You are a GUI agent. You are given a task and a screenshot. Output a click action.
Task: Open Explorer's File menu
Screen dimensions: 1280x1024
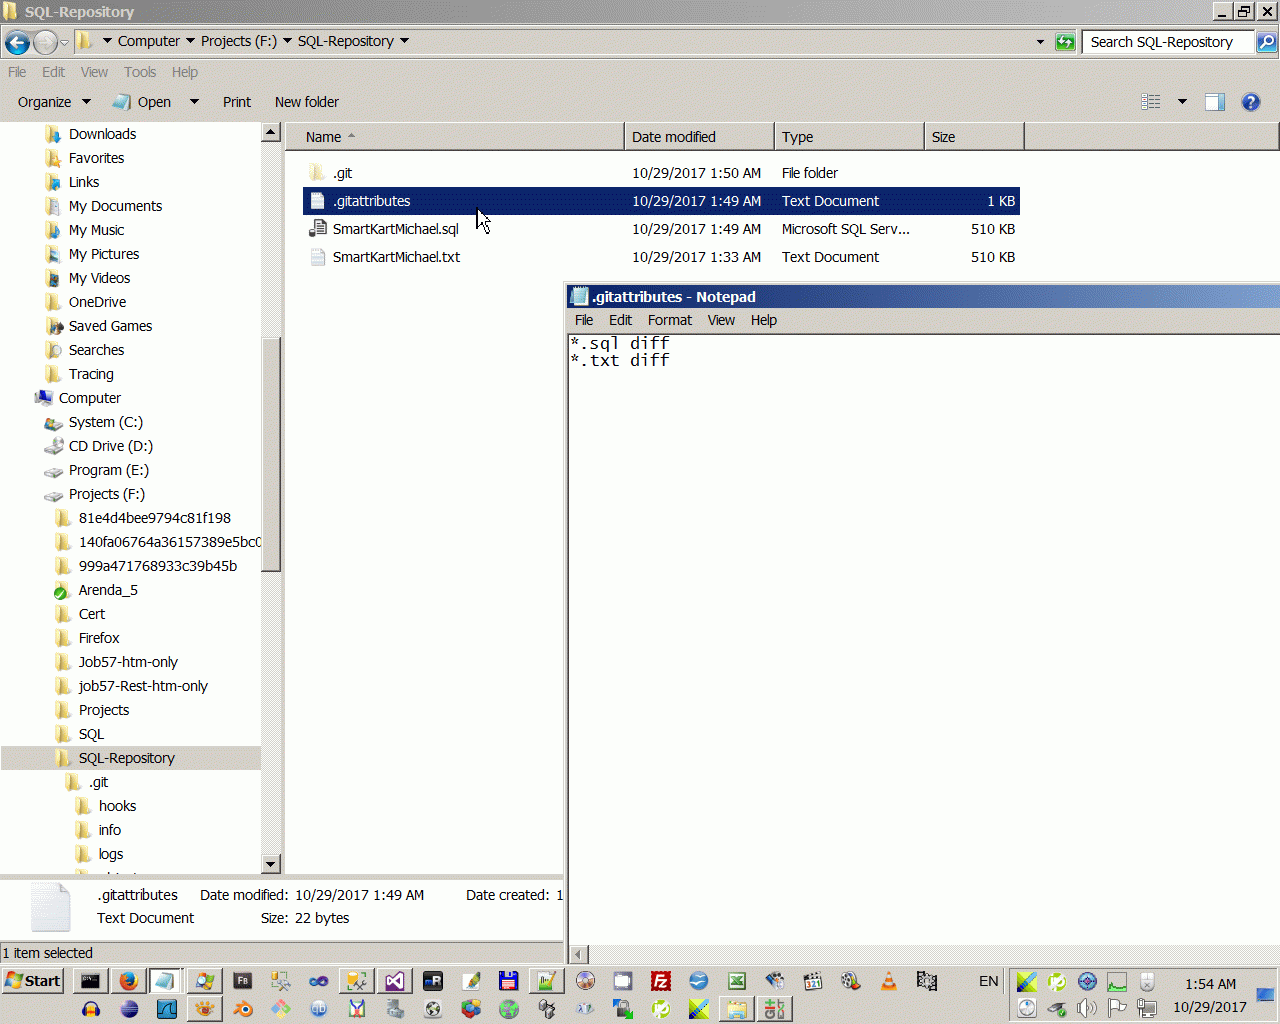(x=17, y=72)
